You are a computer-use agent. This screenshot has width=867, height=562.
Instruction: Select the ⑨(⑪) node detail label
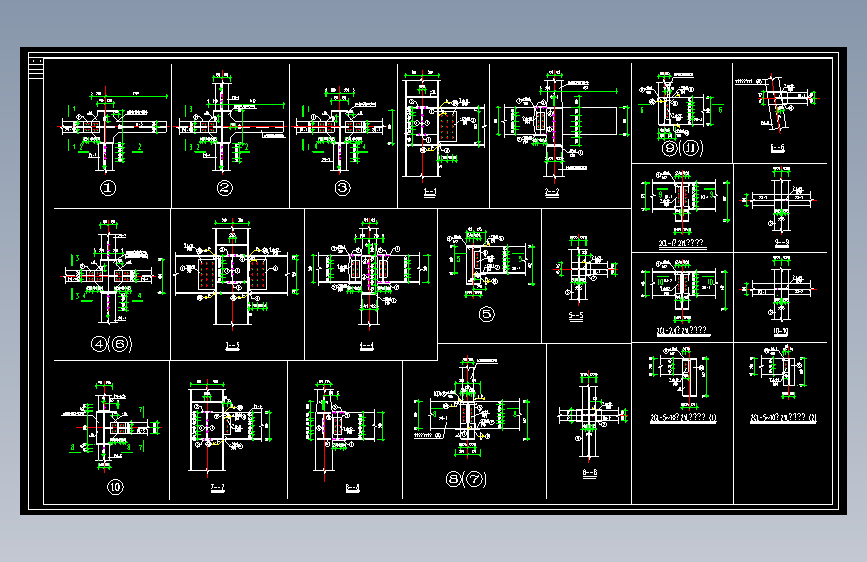682,148
